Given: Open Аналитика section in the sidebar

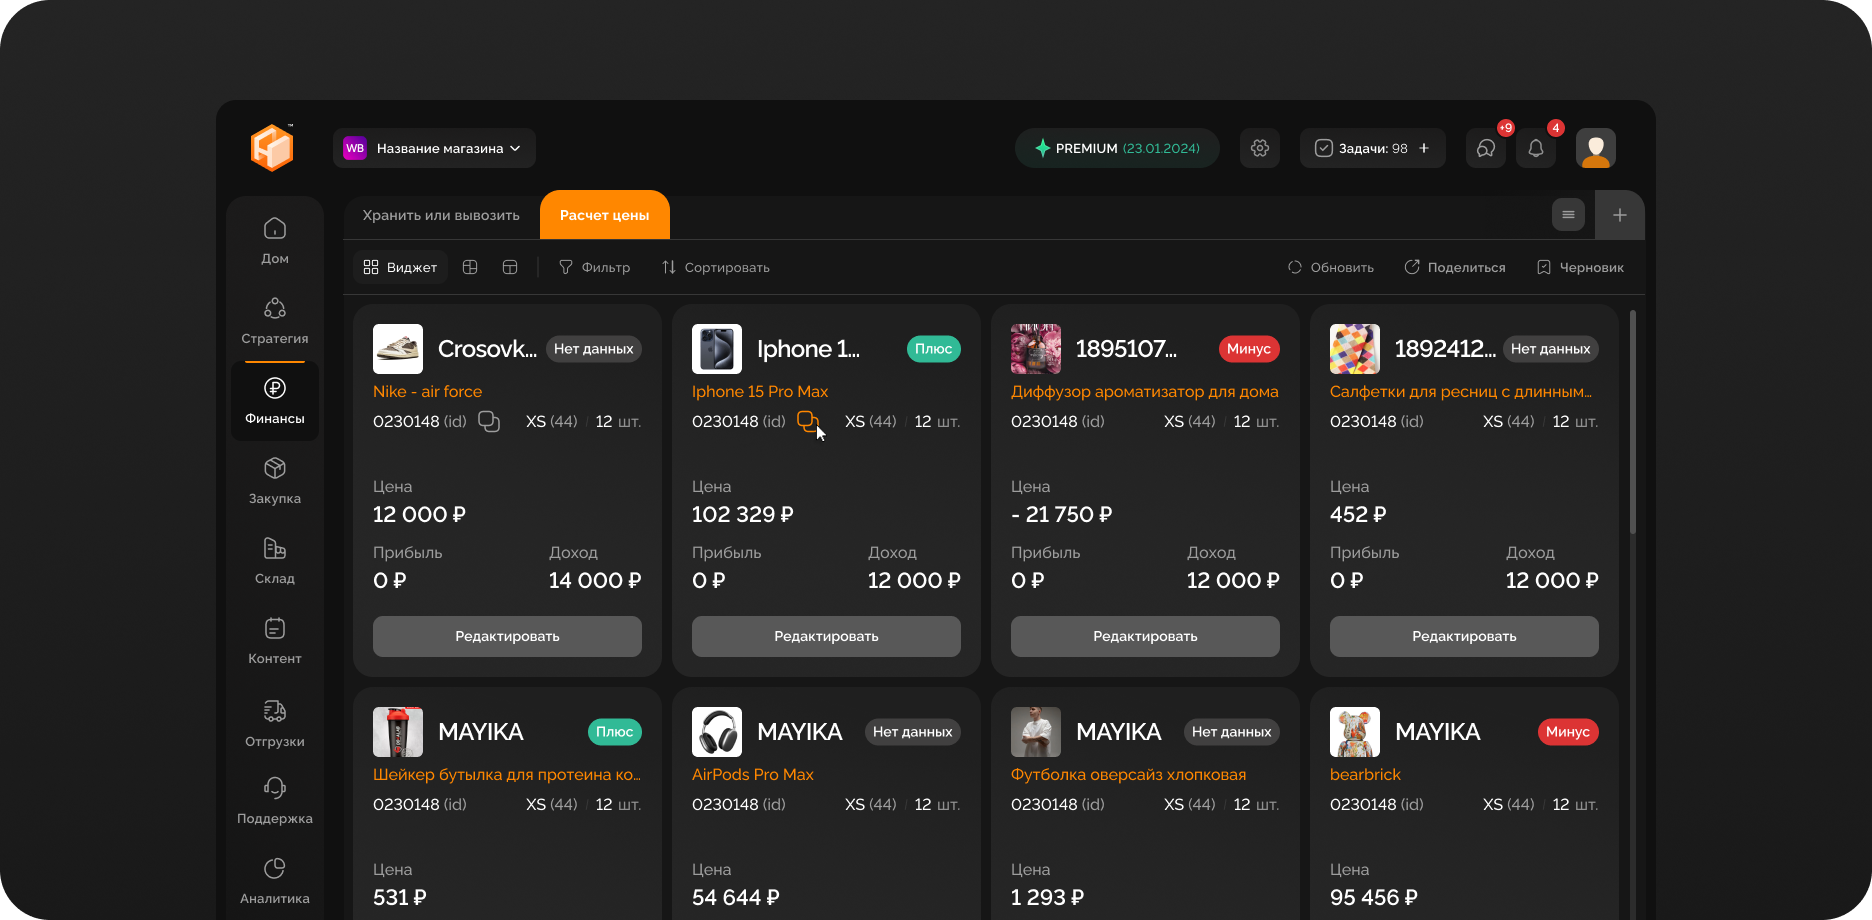Looking at the screenshot, I should tap(275, 881).
